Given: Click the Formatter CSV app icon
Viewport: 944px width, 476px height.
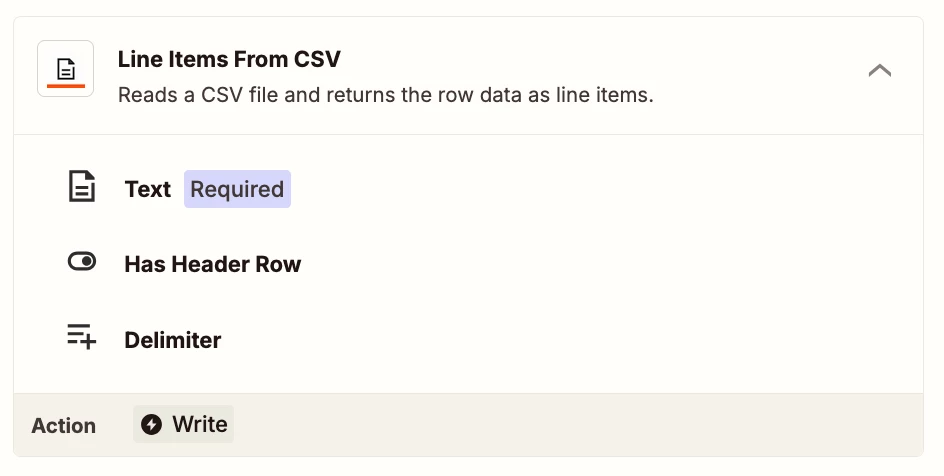Looking at the screenshot, I should tap(66, 69).
